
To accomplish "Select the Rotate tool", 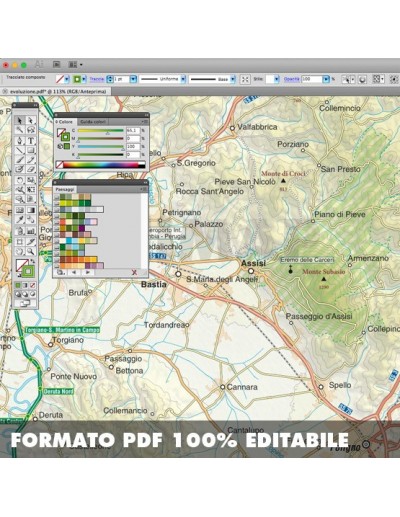I will (x=20, y=180).
